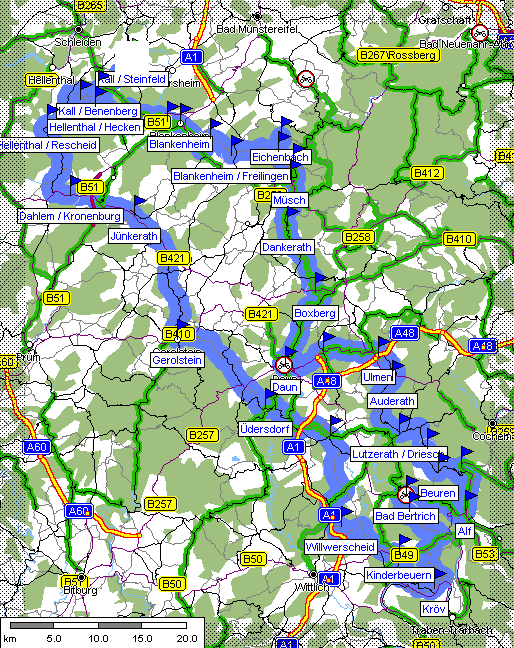The width and height of the screenshot is (514, 648).
Task: Click the motorcycle prohibited sign near Bad Bertrich
Action: 405,494
